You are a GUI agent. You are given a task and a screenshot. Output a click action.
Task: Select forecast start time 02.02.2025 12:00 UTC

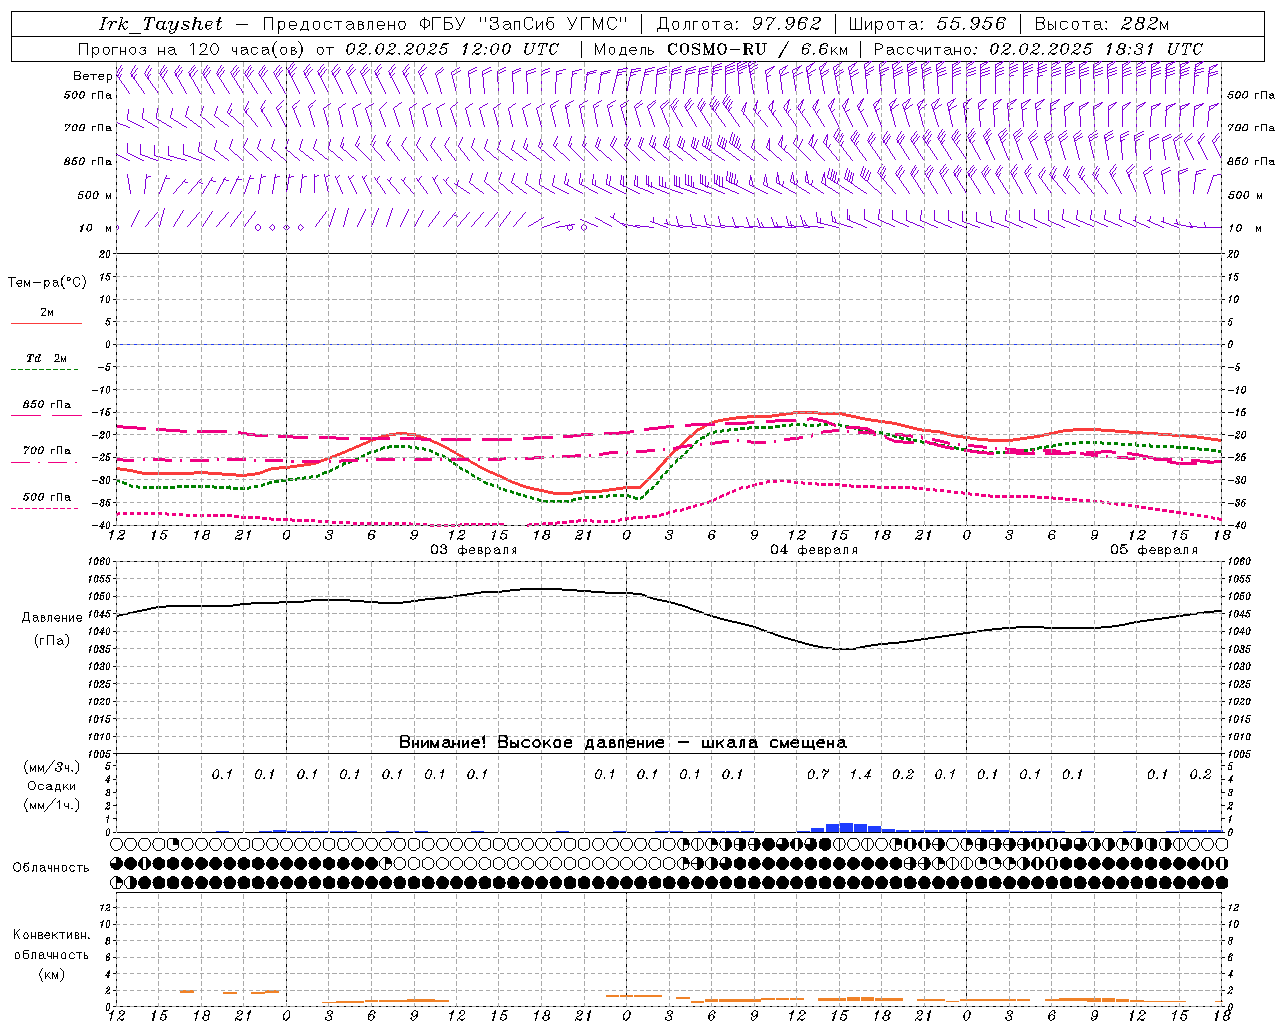click(452, 49)
